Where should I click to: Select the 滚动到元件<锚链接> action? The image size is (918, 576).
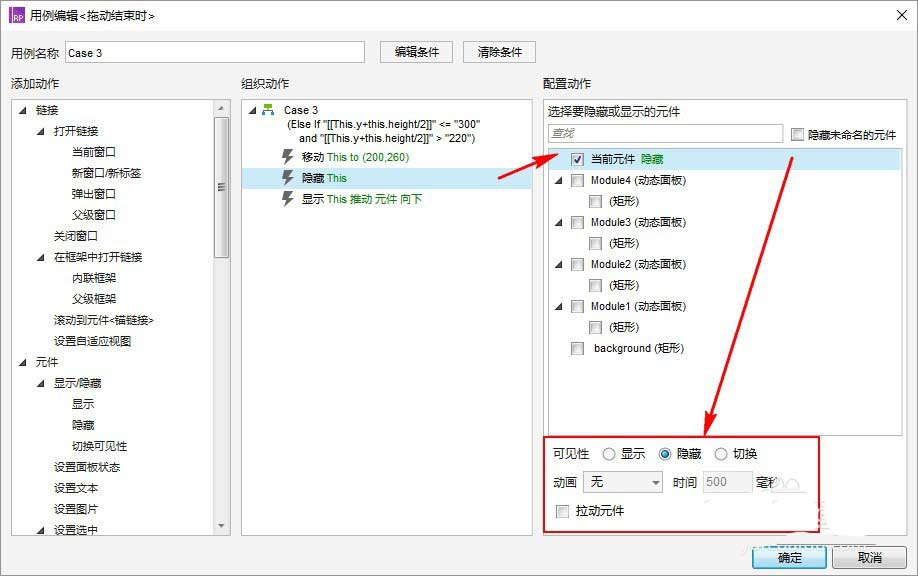tap(104, 320)
